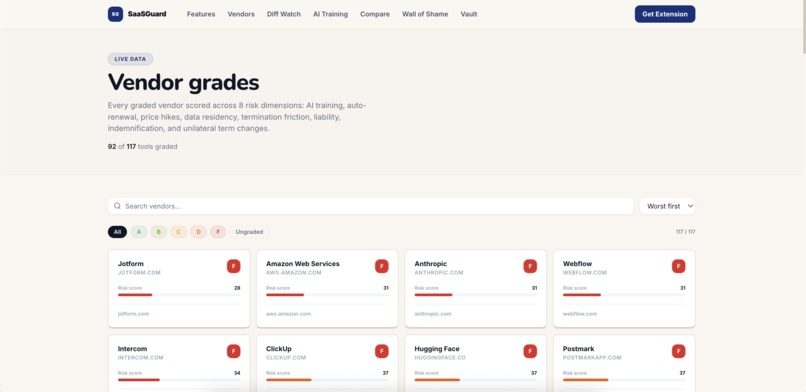Open the Wall of Shame page
The height and width of the screenshot is (392, 806).
[x=425, y=14]
